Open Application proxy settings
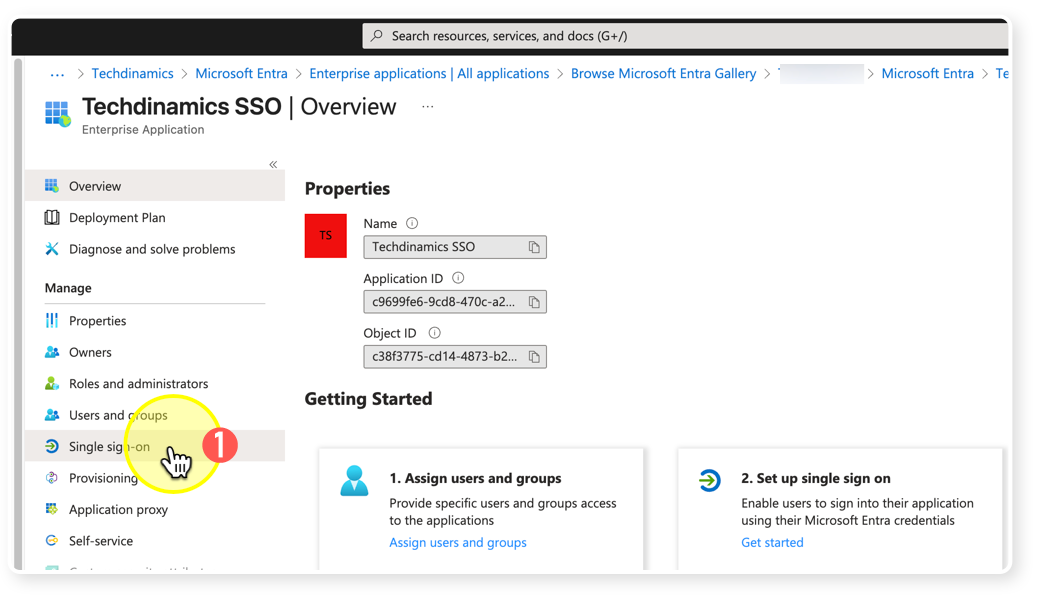Image resolution: width=1046 pixels, height=611 pixels. tap(155, 509)
